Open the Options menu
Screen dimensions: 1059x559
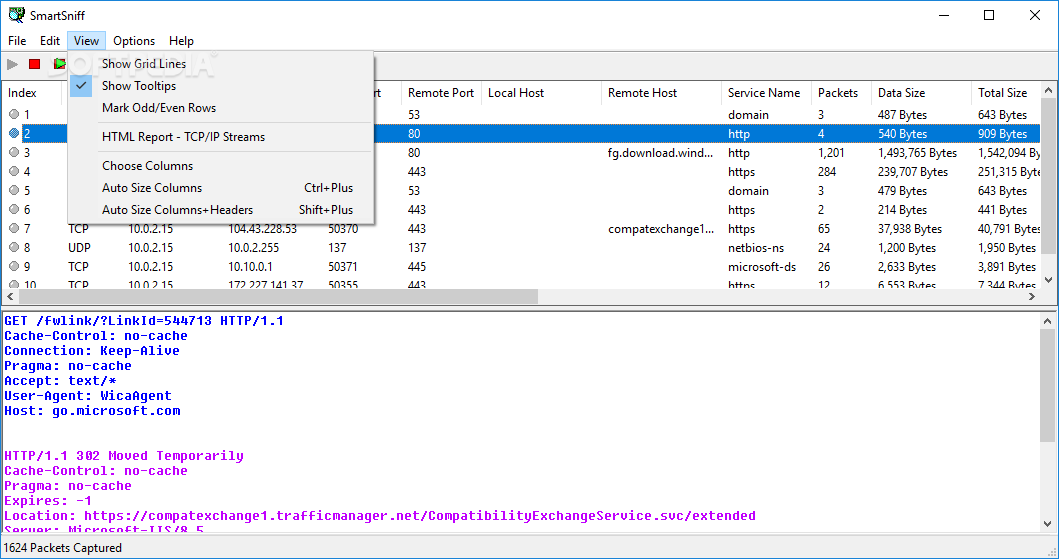pos(134,41)
